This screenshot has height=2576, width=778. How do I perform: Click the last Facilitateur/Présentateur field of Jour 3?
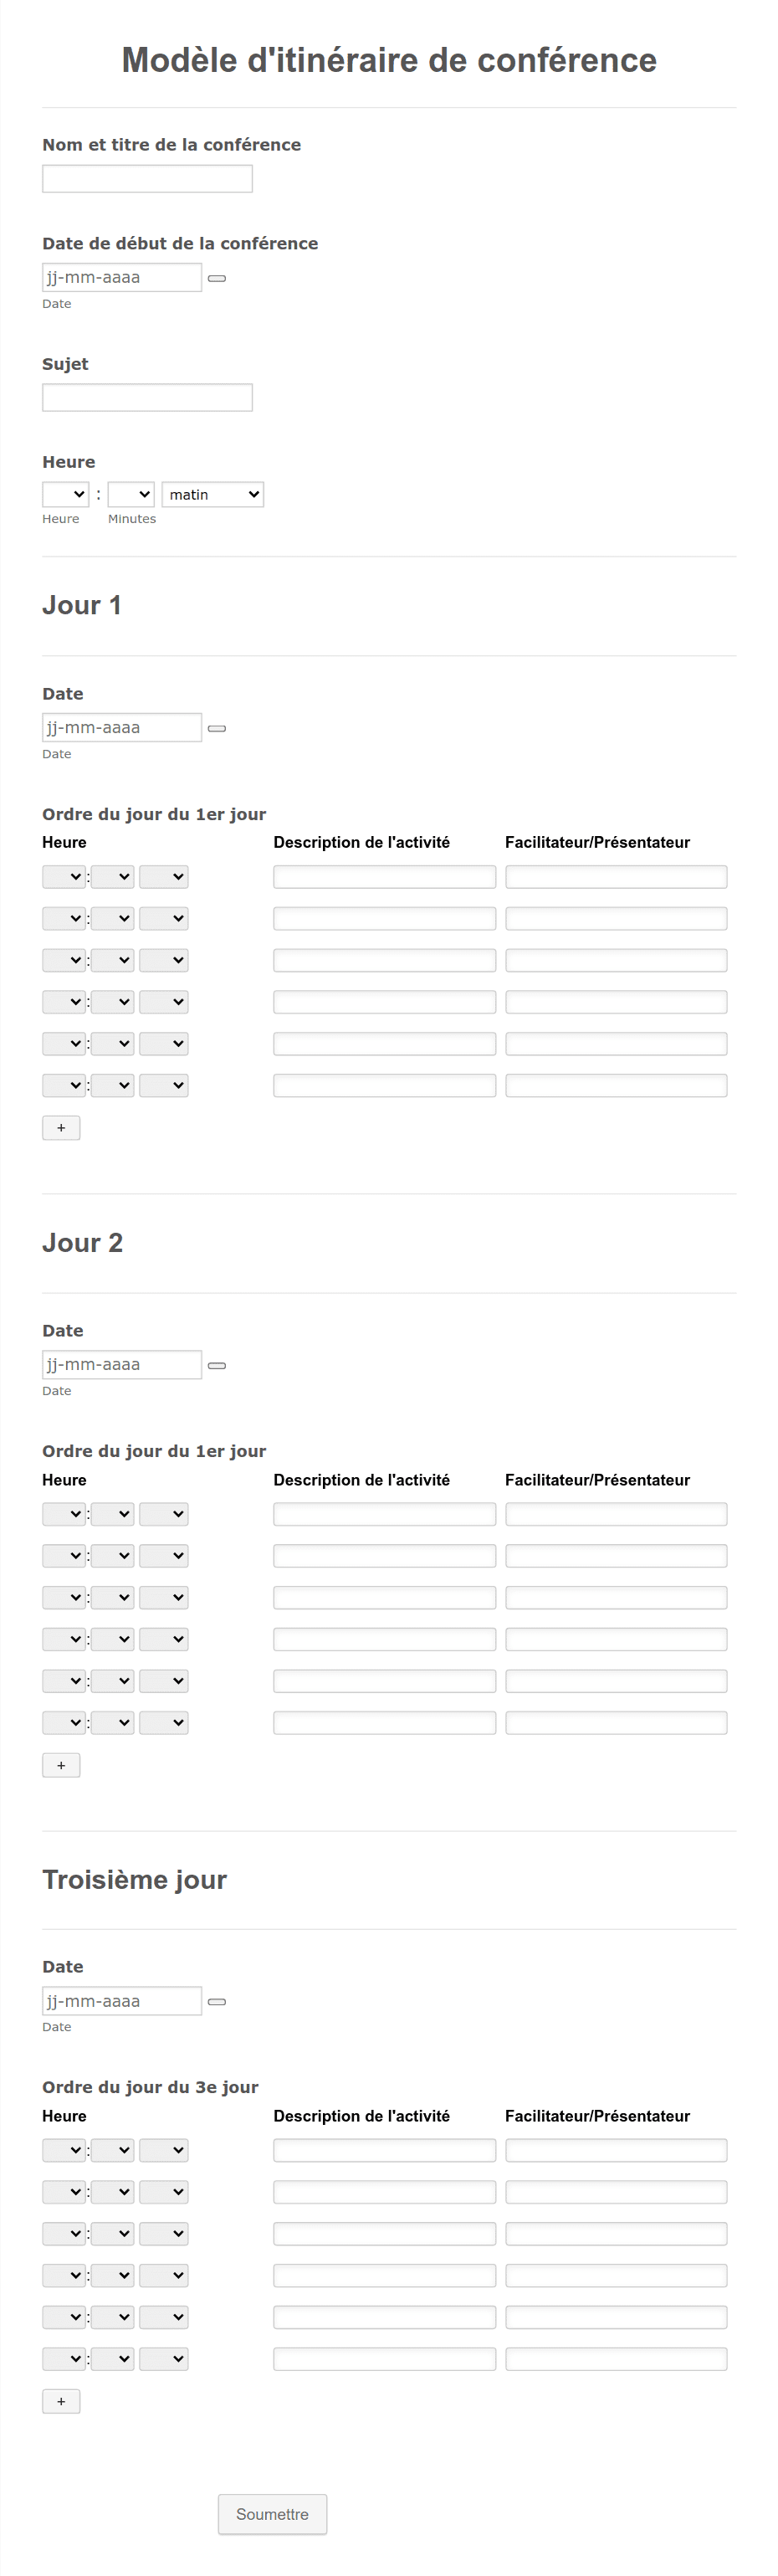tap(616, 2359)
